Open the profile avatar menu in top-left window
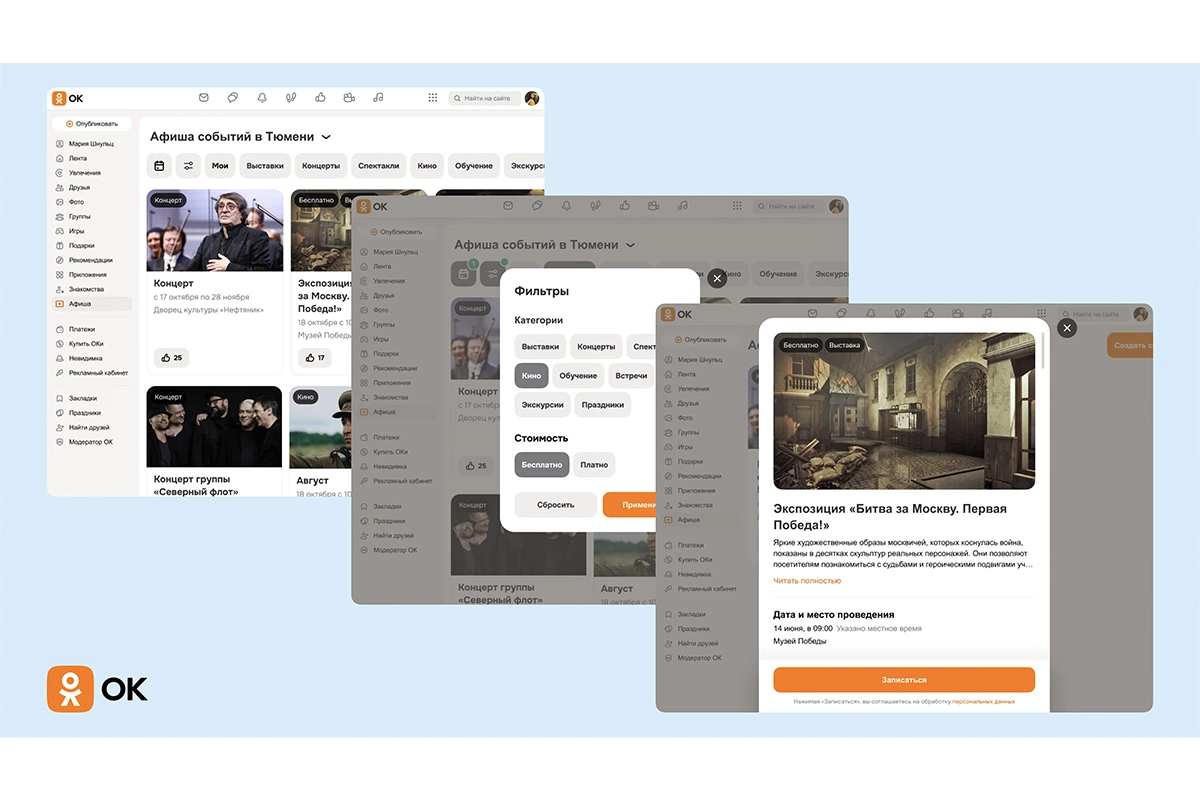Image resolution: width=1200 pixels, height=800 pixels. (532, 98)
